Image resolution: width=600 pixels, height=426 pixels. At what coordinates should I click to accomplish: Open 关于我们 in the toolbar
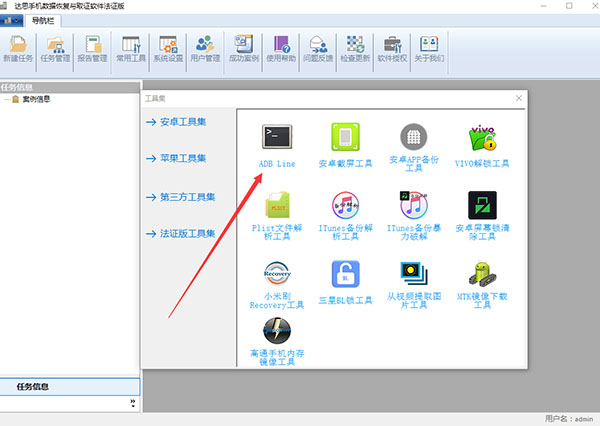pos(429,49)
